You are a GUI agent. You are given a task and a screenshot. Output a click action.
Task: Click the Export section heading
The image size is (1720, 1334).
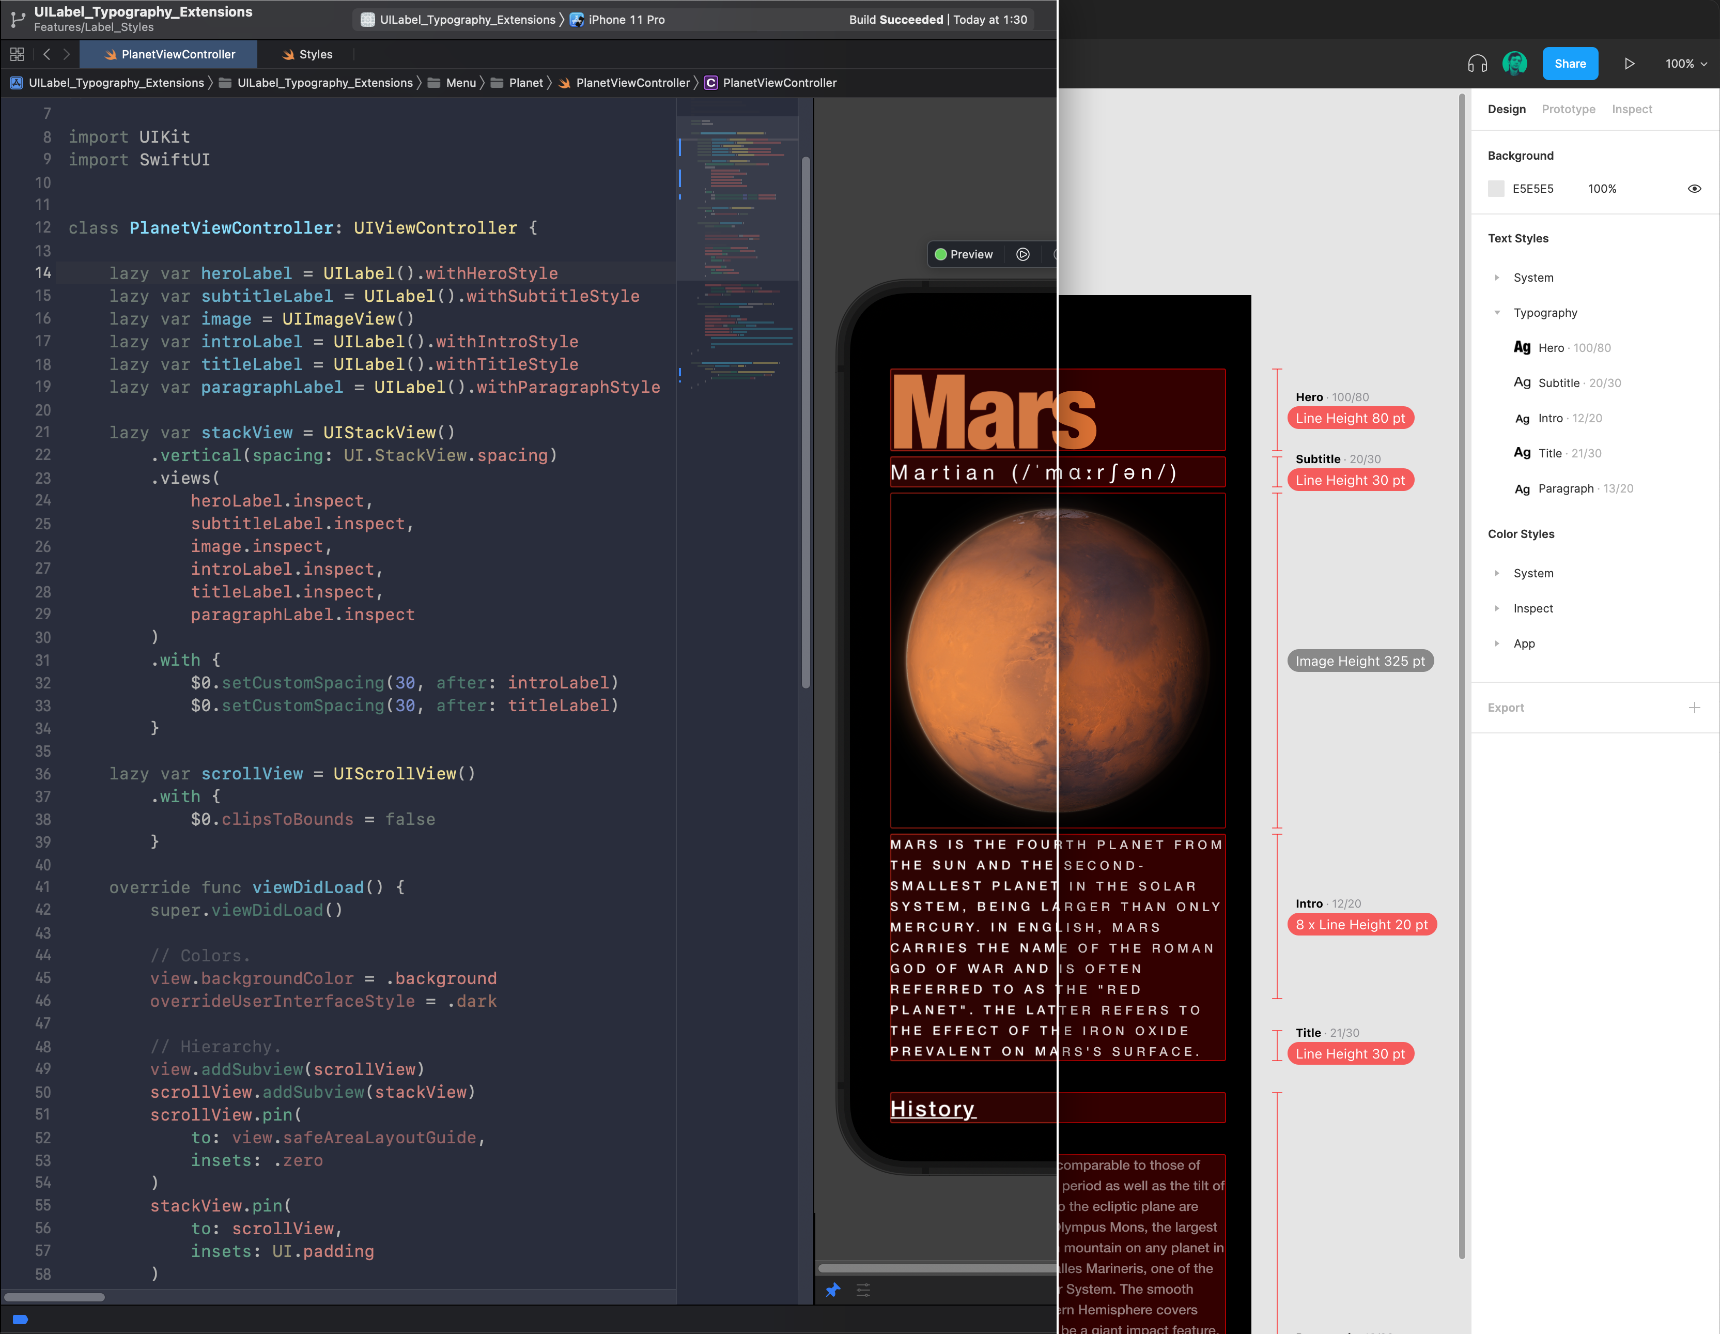[1506, 708]
